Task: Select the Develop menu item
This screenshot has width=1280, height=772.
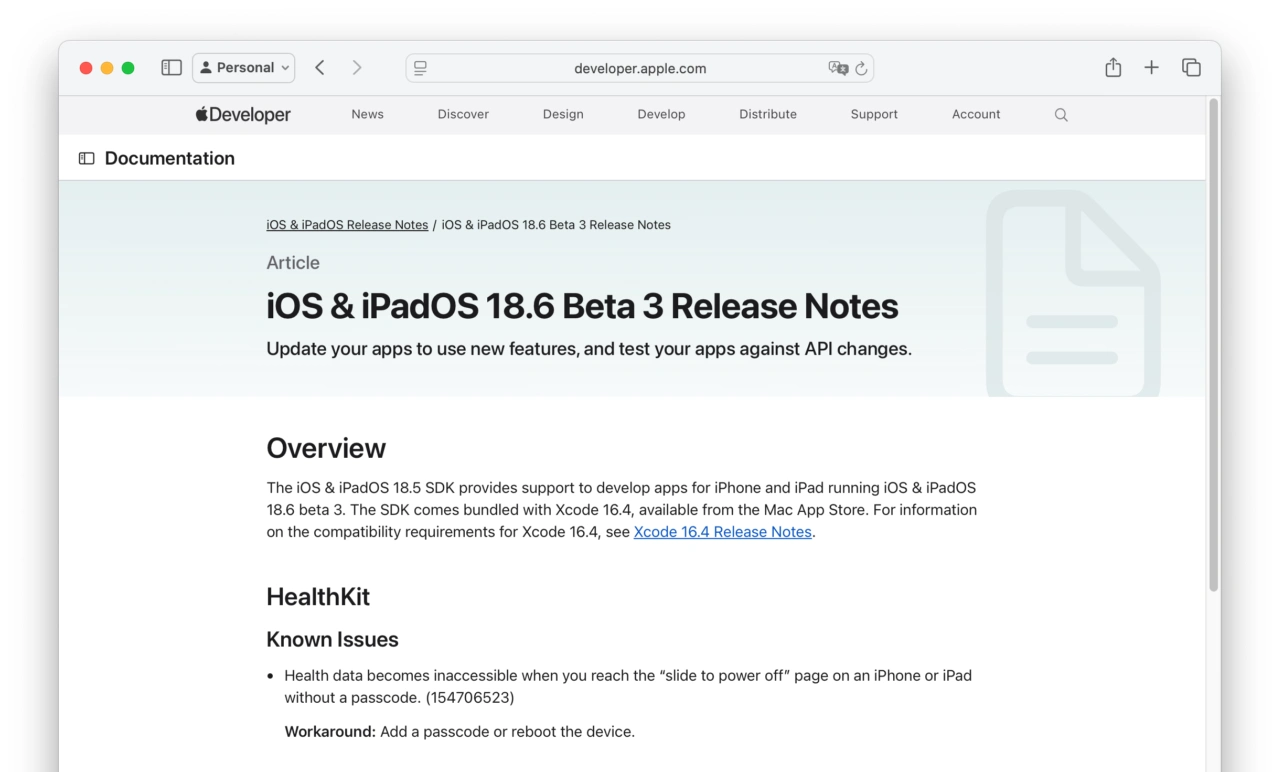Action: [661, 114]
